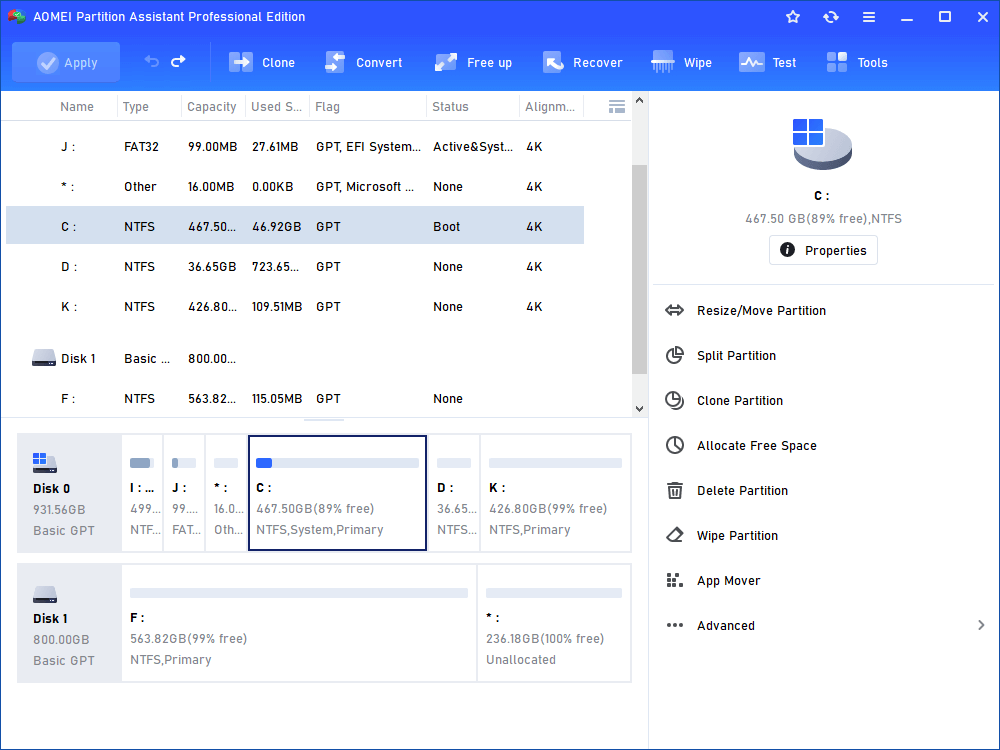Choose Split Partition

click(736, 356)
